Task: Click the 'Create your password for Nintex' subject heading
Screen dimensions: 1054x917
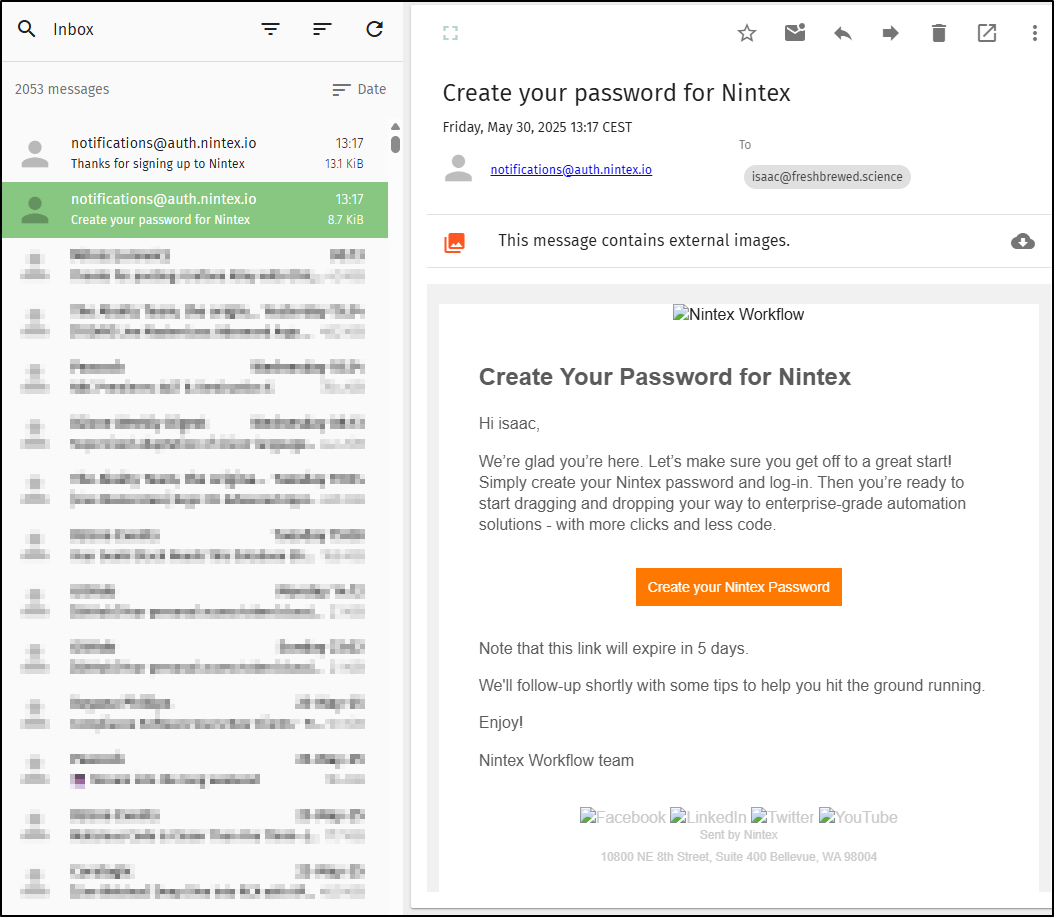Action: pos(616,93)
